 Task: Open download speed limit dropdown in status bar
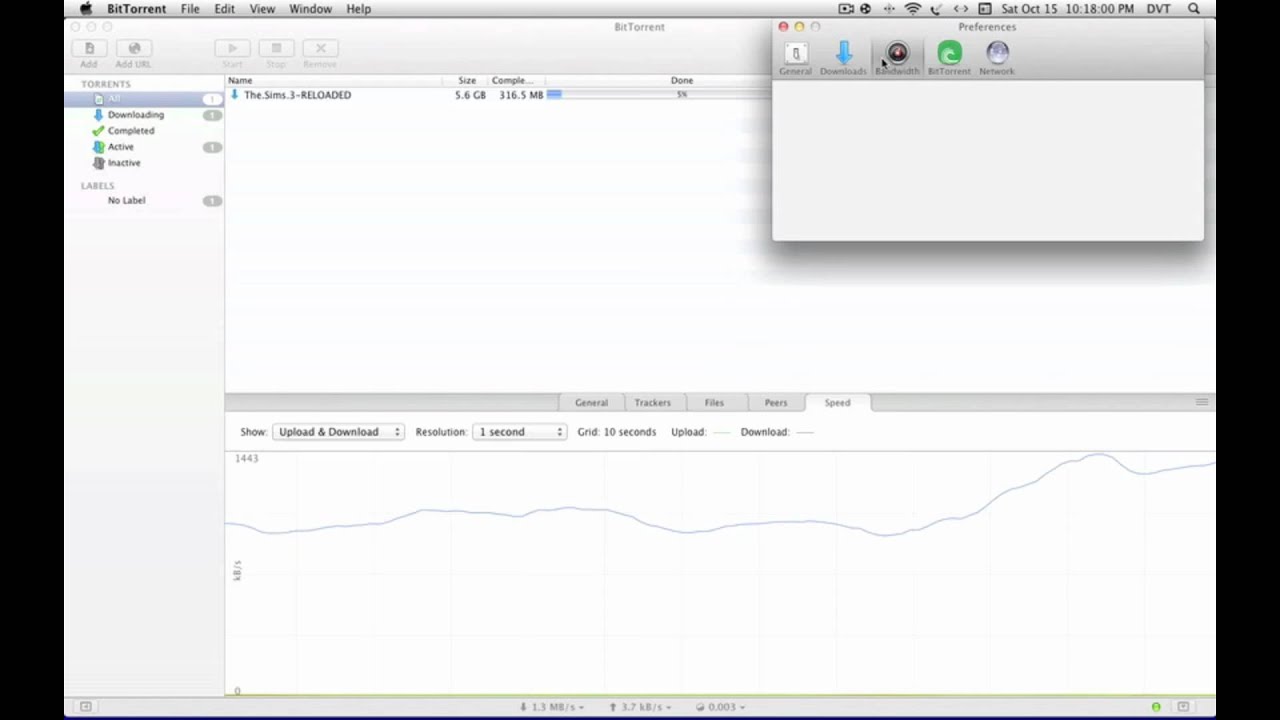[552, 707]
